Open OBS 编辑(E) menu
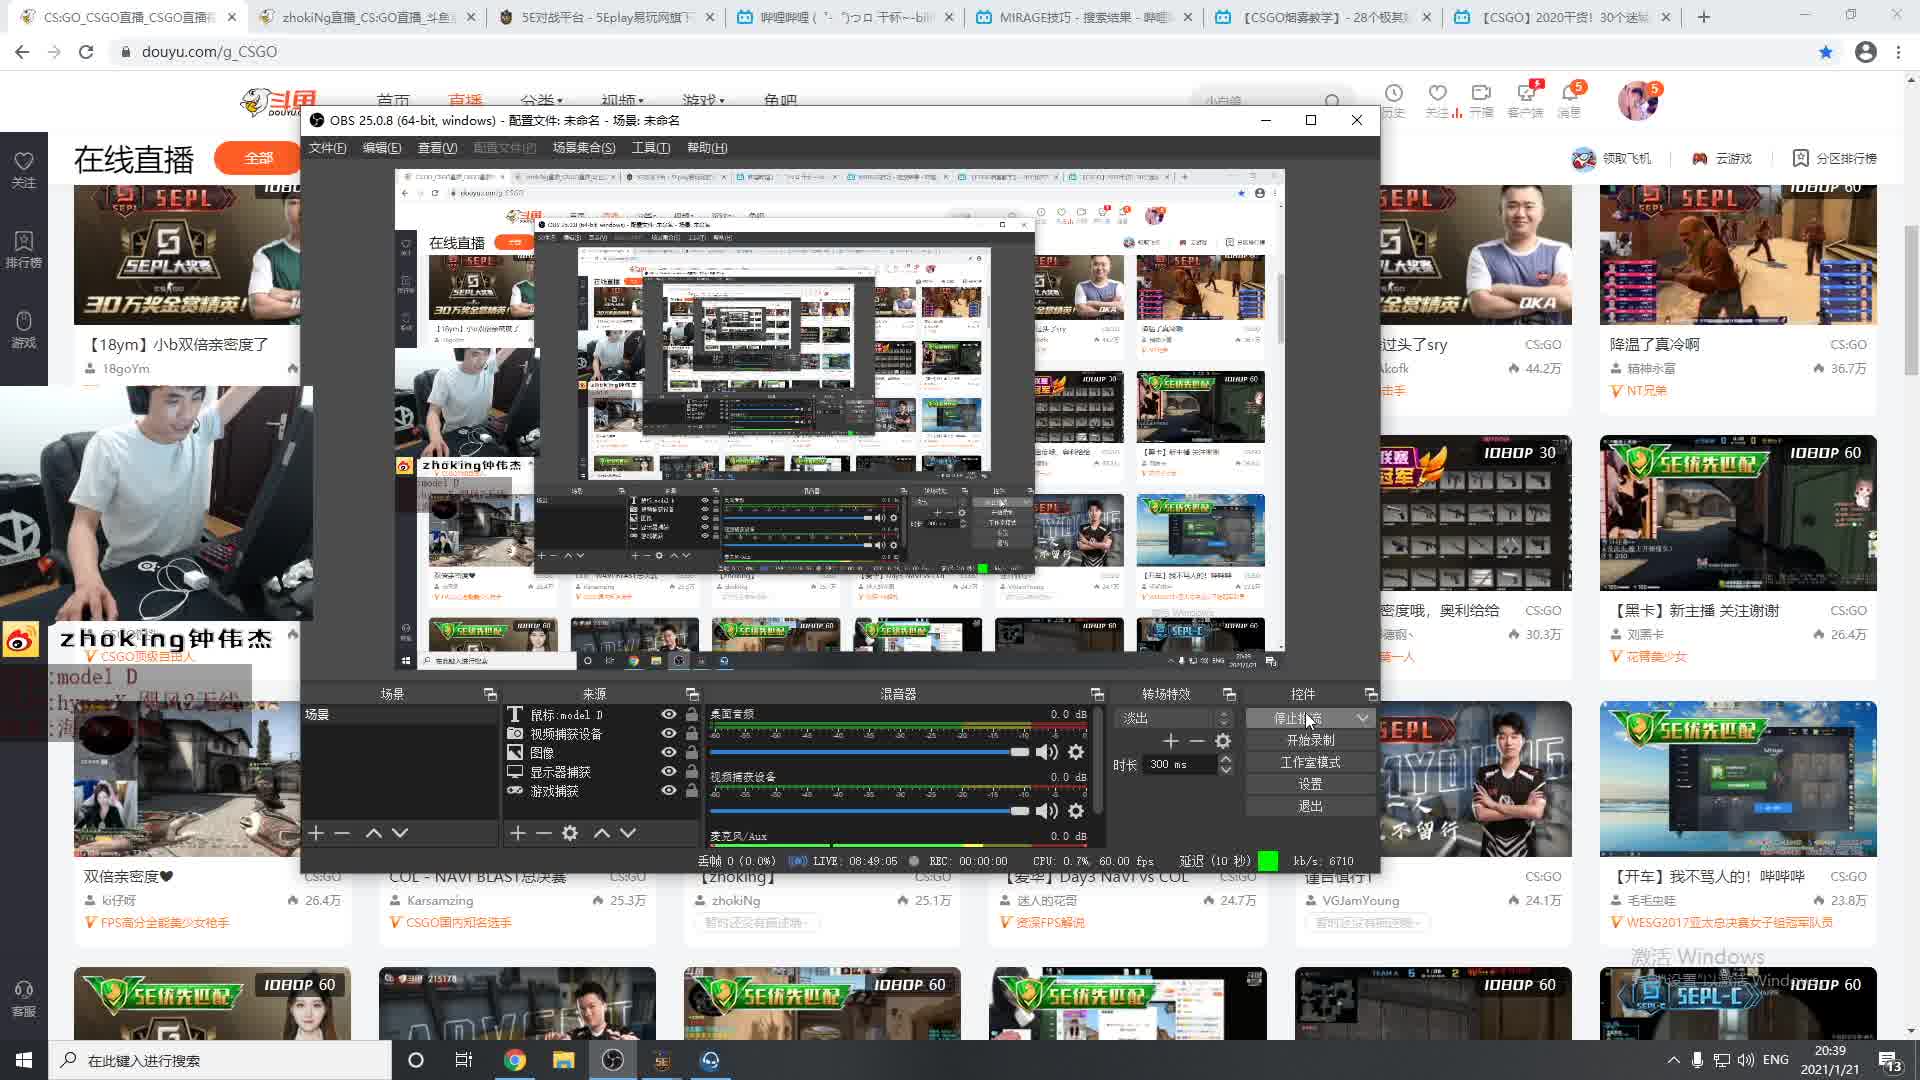 381,148
